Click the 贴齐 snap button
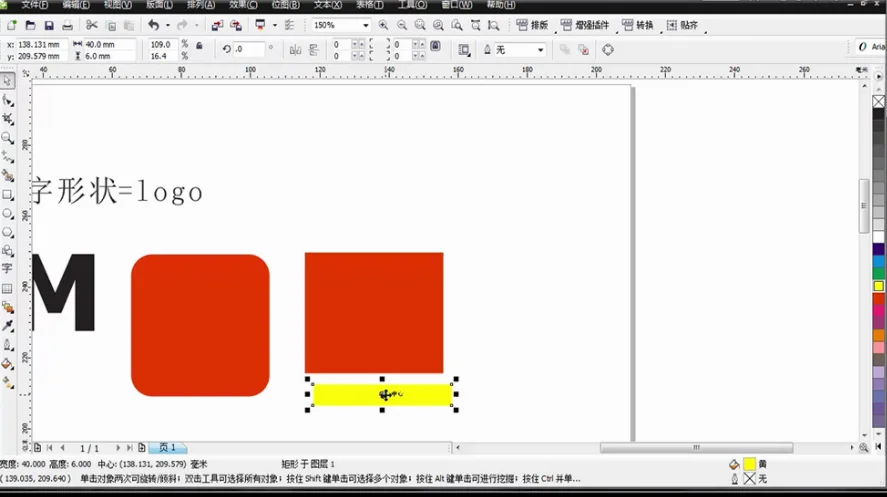The height and width of the screenshot is (497, 887). [682, 25]
